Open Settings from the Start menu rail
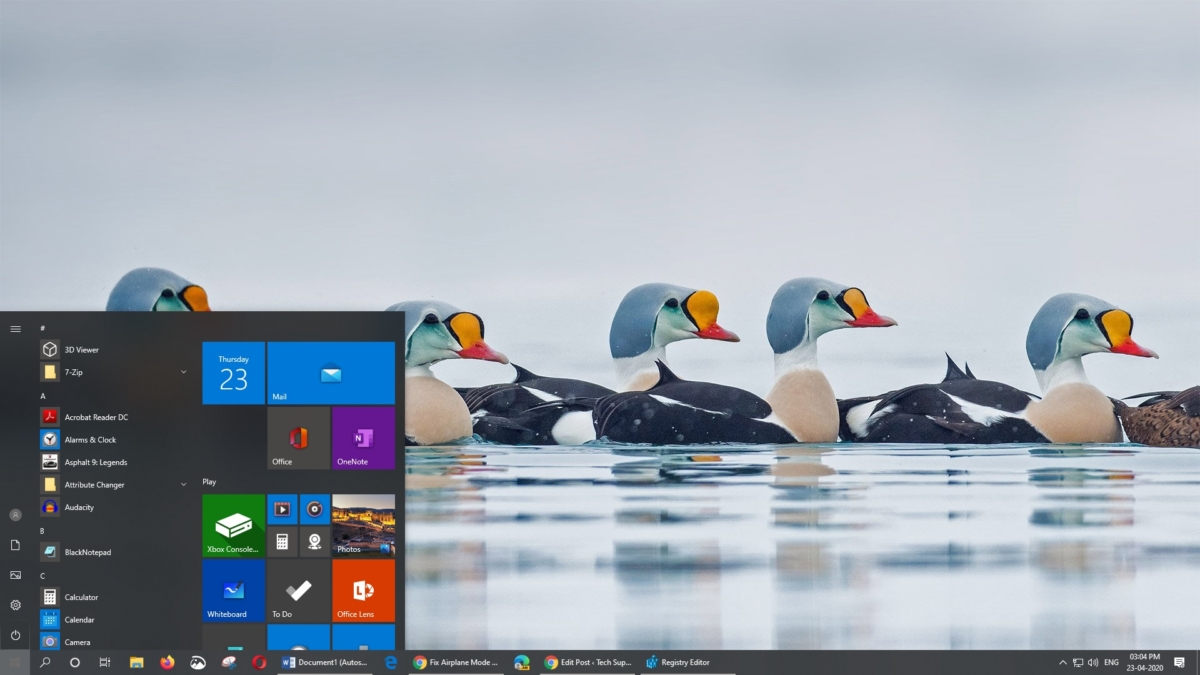1200x675 pixels. pos(15,605)
